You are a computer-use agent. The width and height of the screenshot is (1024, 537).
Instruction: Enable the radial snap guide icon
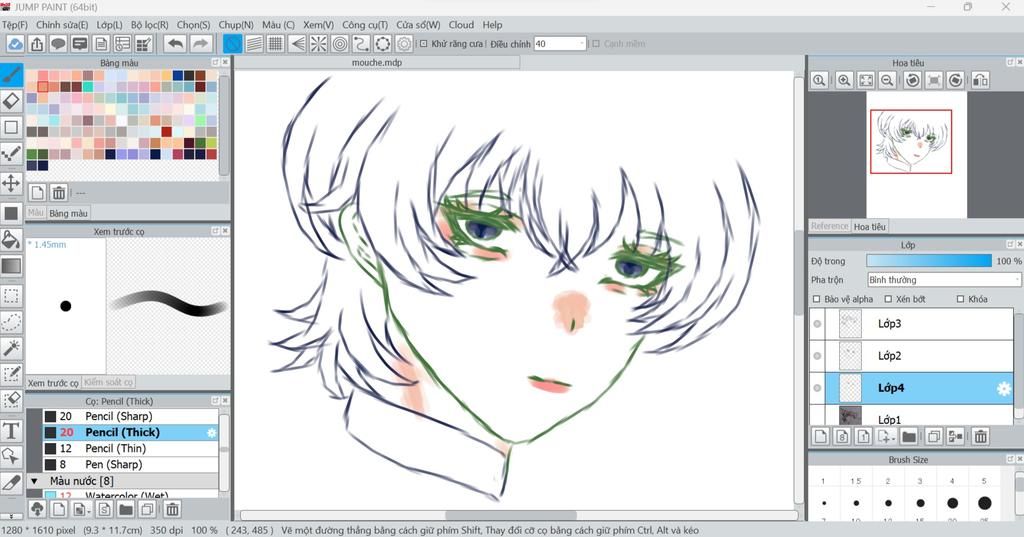[x=319, y=44]
